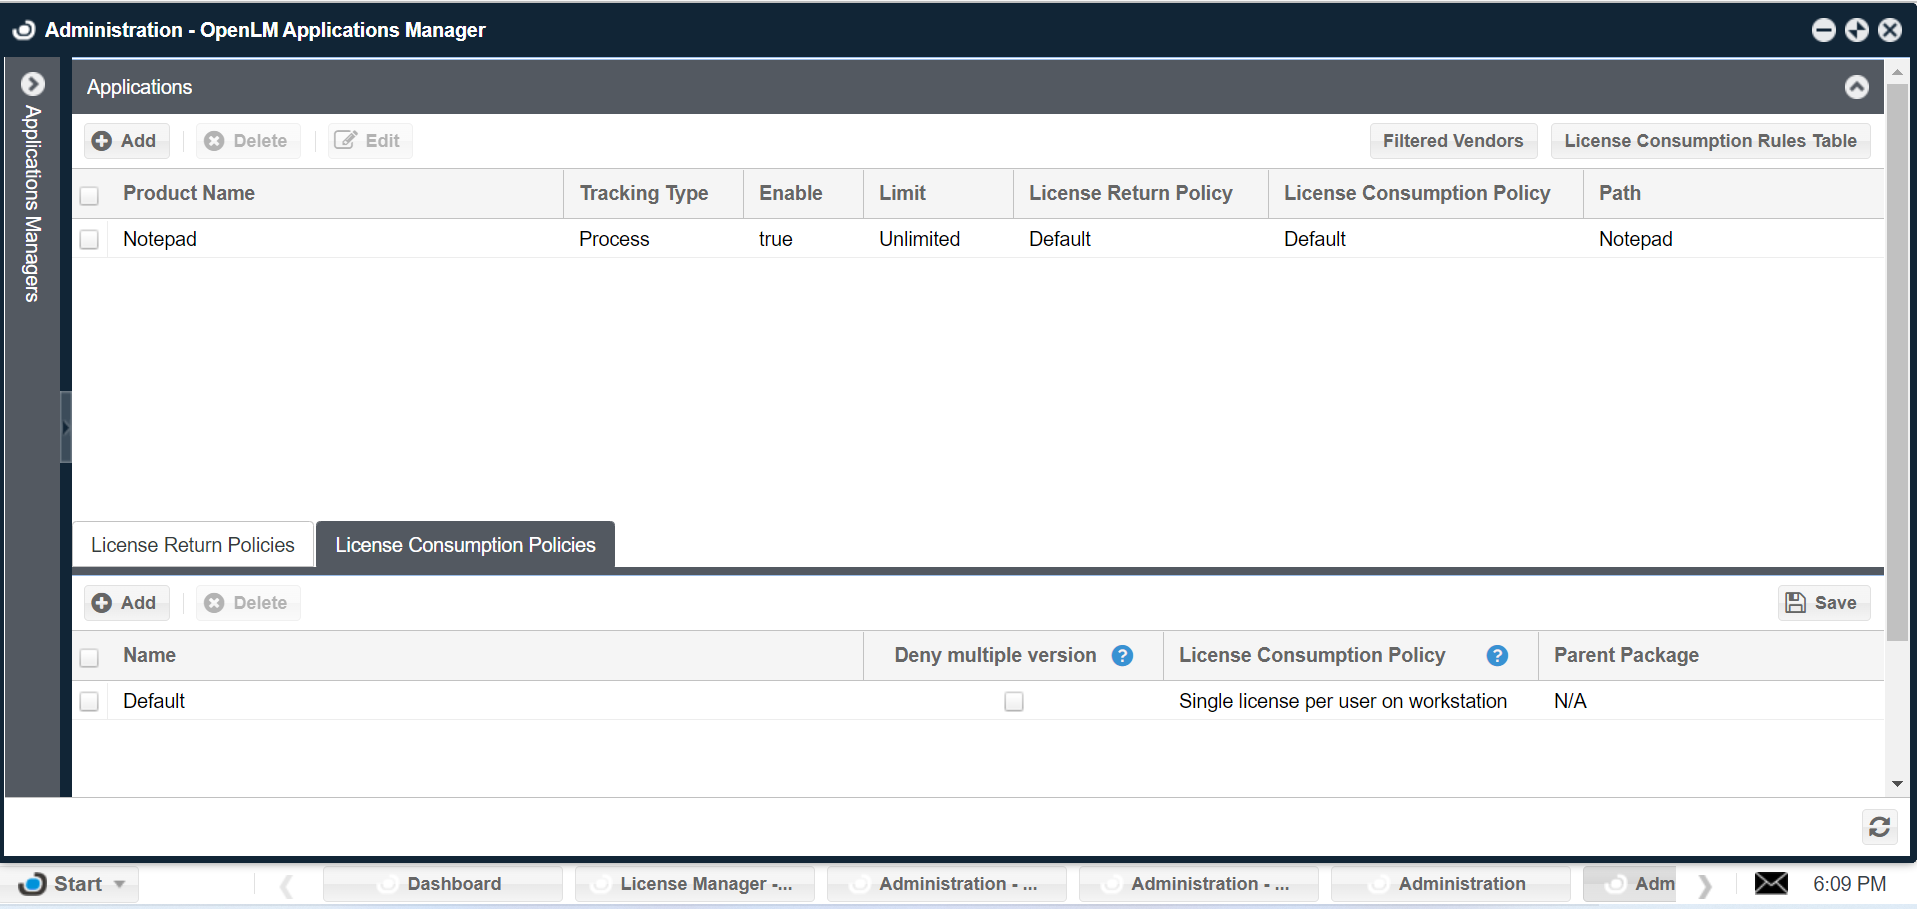This screenshot has width=1917, height=909.
Task: Click the vertical scrollbar down arrow
Action: click(1896, 785)
